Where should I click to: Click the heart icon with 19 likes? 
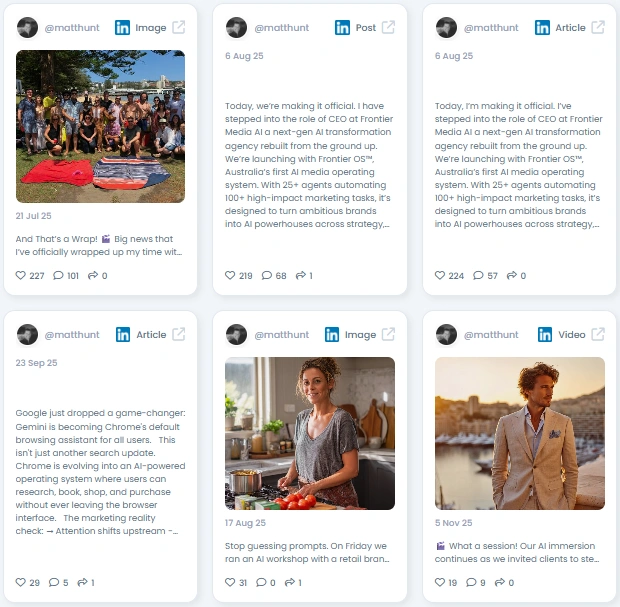coord(440,582)
